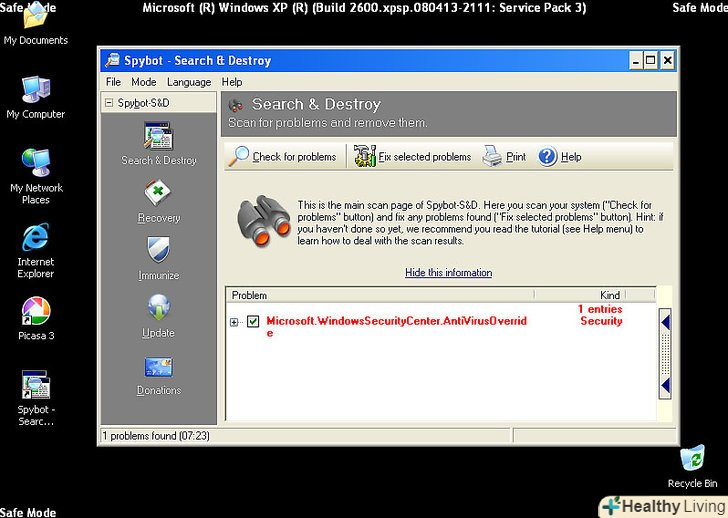Select the Spybot desktop shortcut icon
The image size is (728, 518).
pos(36,385)
